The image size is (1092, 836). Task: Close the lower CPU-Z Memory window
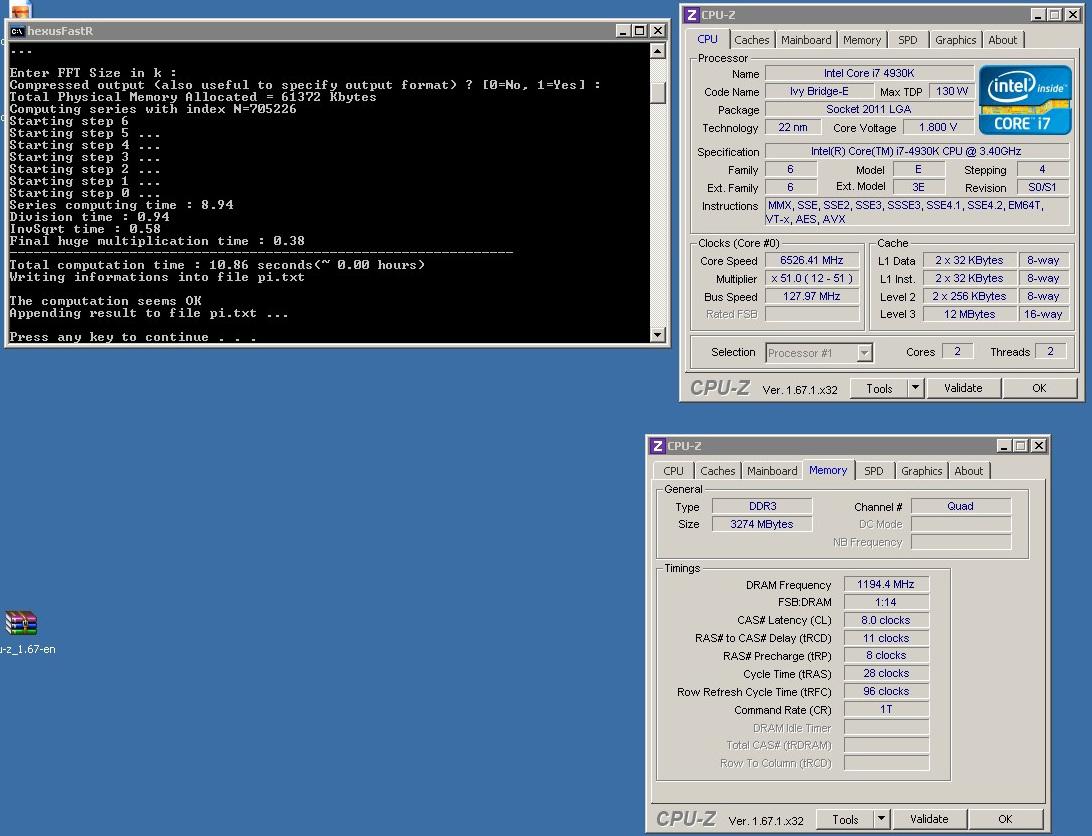click(x=1038, y=446)
